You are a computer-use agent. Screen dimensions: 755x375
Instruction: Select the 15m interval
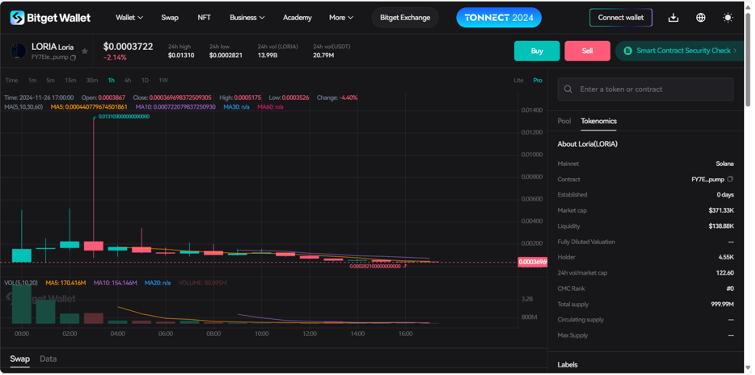(70, 80)
